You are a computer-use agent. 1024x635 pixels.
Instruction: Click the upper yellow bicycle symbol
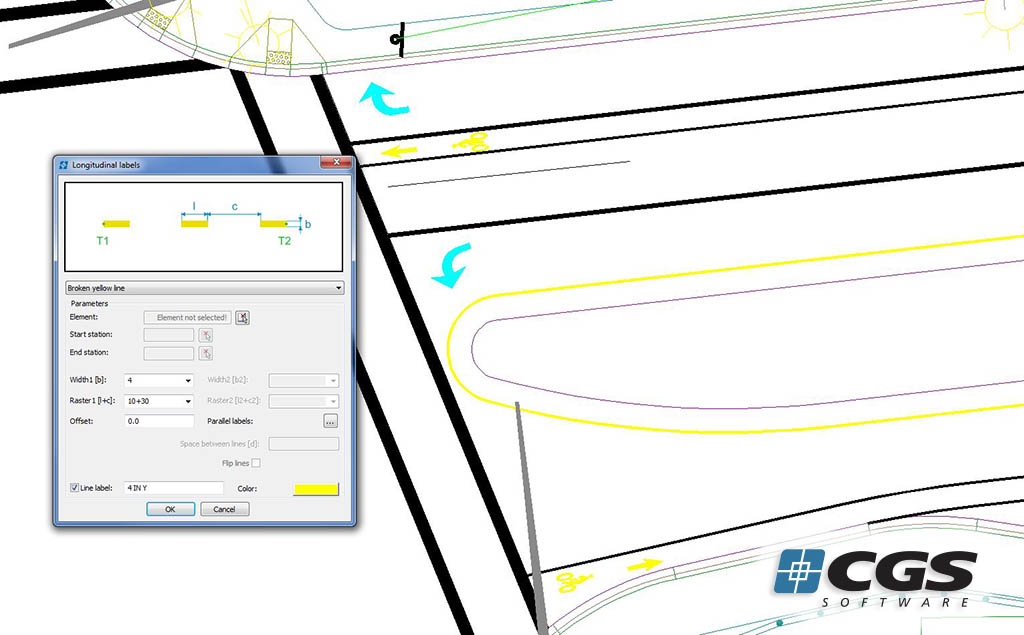tap(472, 142)
